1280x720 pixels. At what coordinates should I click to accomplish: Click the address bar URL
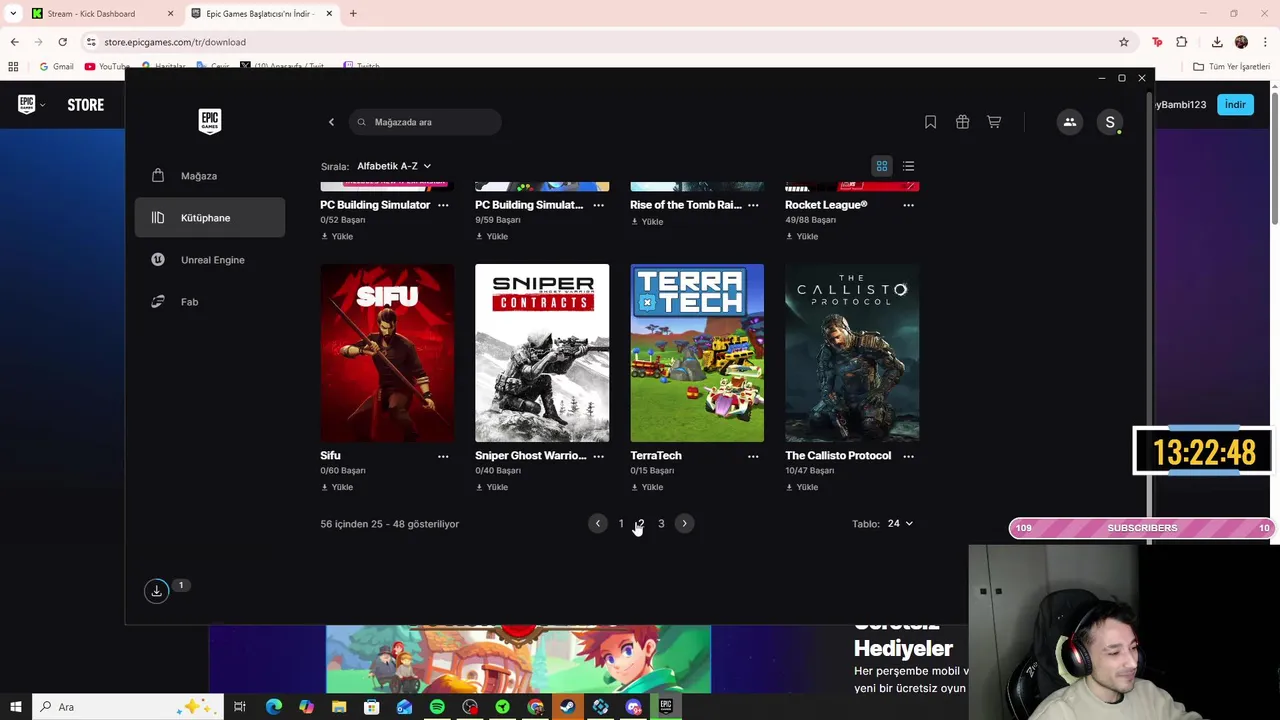175,42
